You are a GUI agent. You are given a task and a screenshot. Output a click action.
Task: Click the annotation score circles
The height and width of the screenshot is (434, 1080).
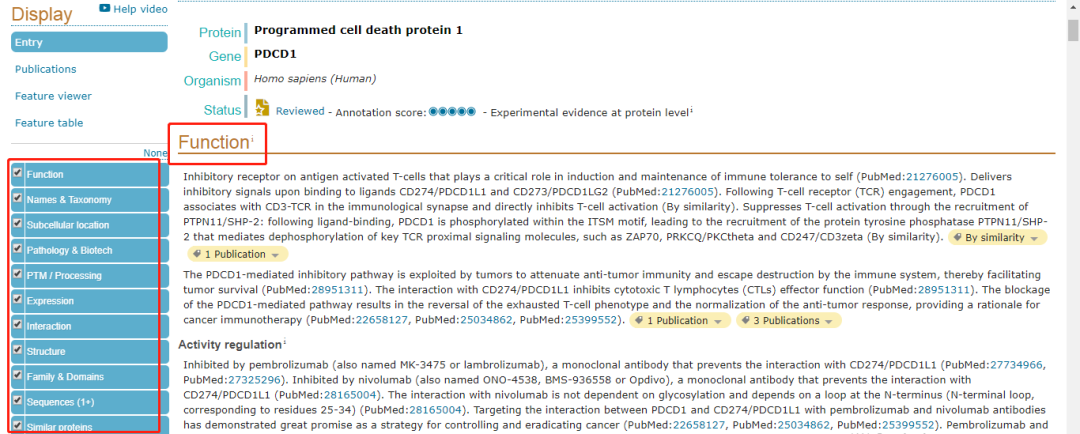452,111
